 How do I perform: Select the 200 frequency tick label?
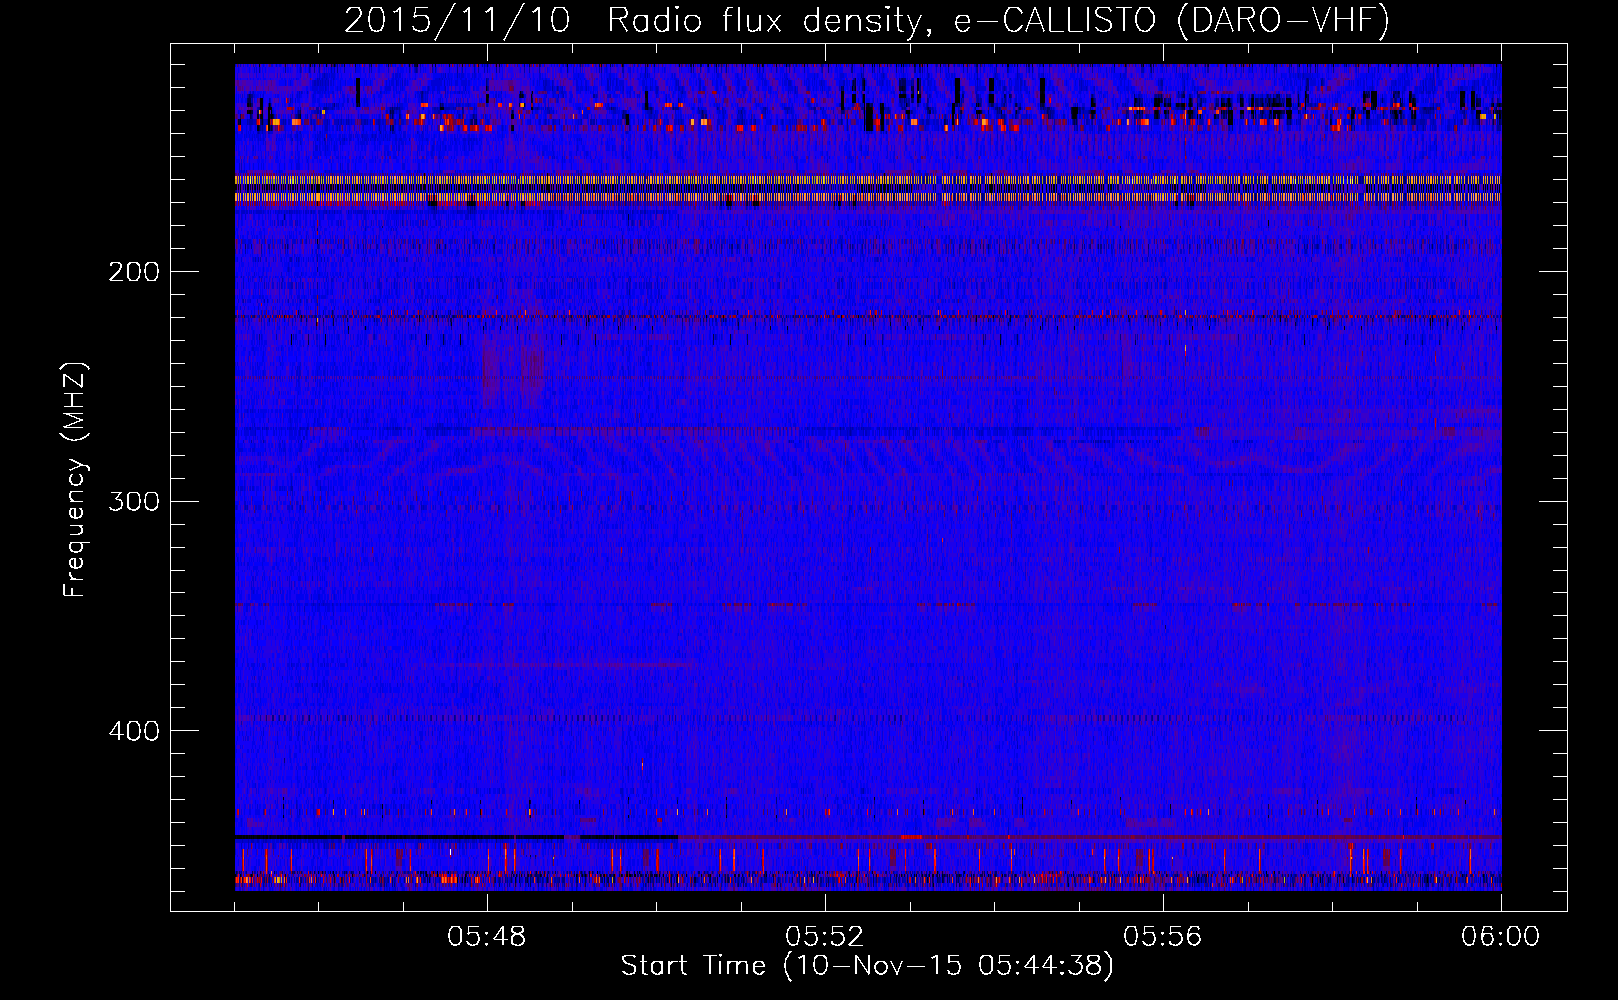pos(134,271)
